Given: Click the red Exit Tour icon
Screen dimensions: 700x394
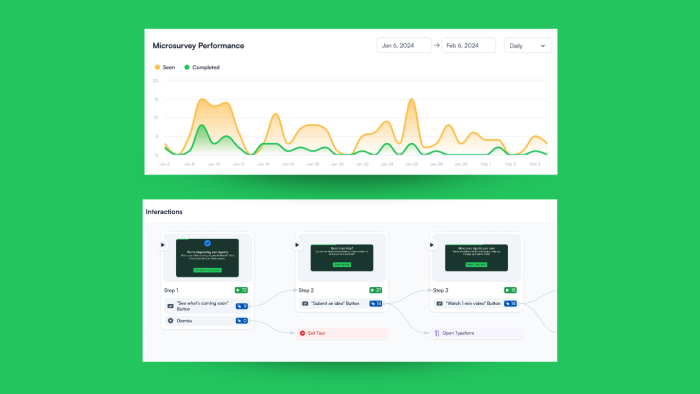Looking at the screenshot, I should [x=302, y=333].
